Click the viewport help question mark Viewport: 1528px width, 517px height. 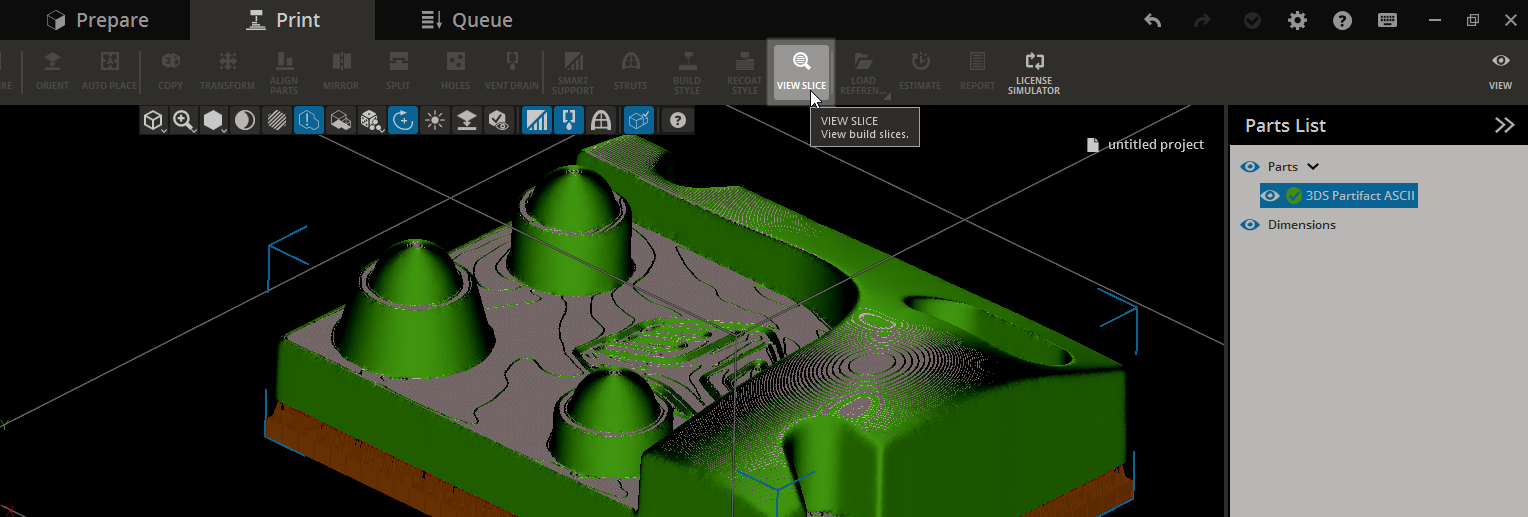tap(678, 121)
